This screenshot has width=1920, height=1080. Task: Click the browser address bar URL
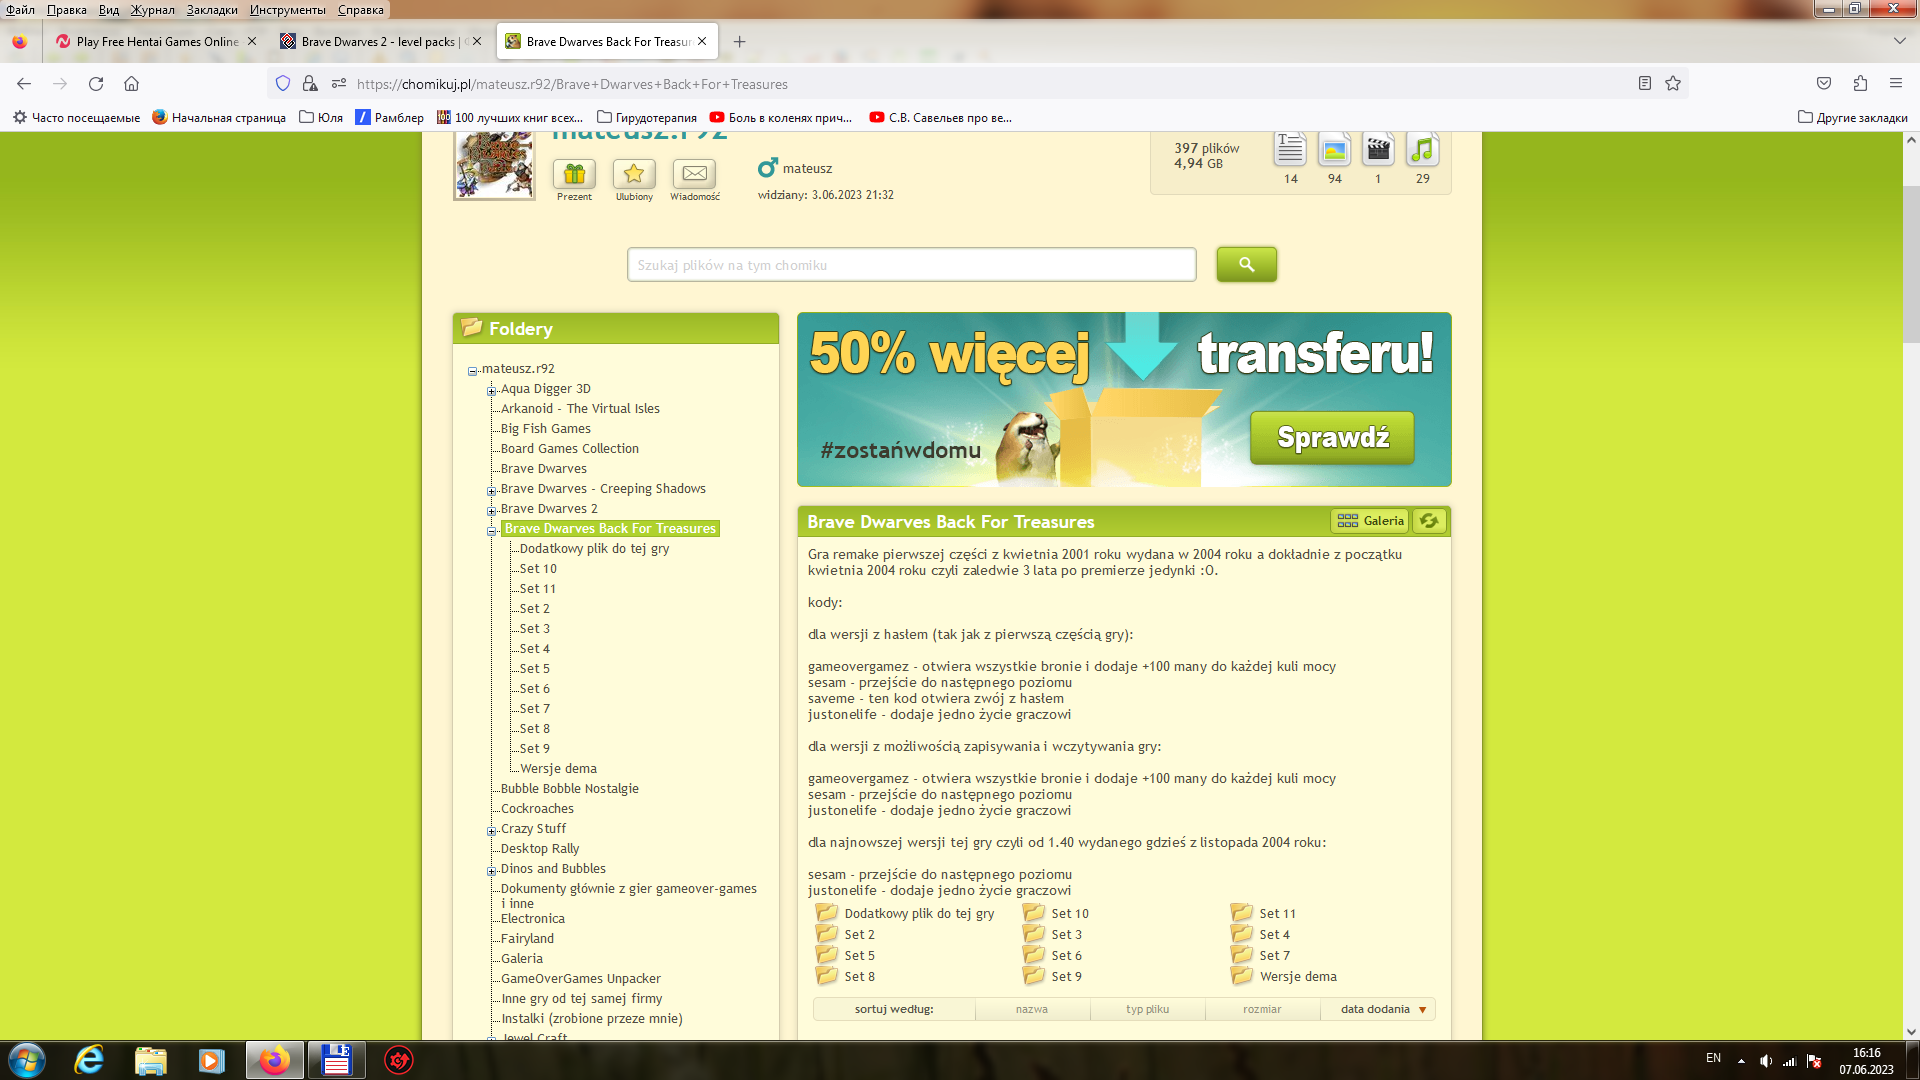pyautogui.click(x=572, y=84)
